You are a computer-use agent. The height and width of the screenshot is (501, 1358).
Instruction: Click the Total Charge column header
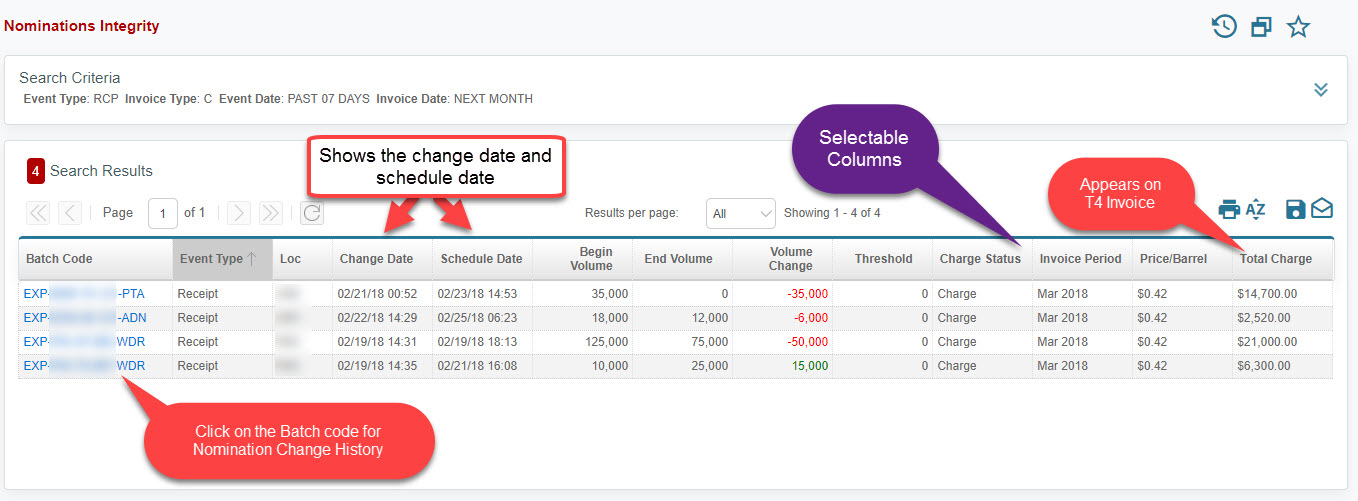coord(1275,259)
